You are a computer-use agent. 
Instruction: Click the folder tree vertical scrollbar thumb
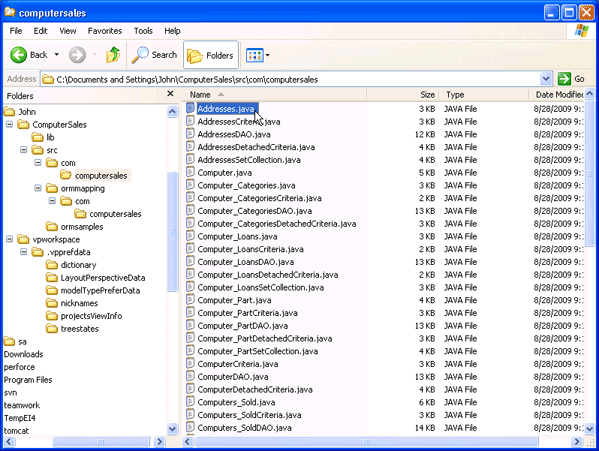(x=172, y=231)
